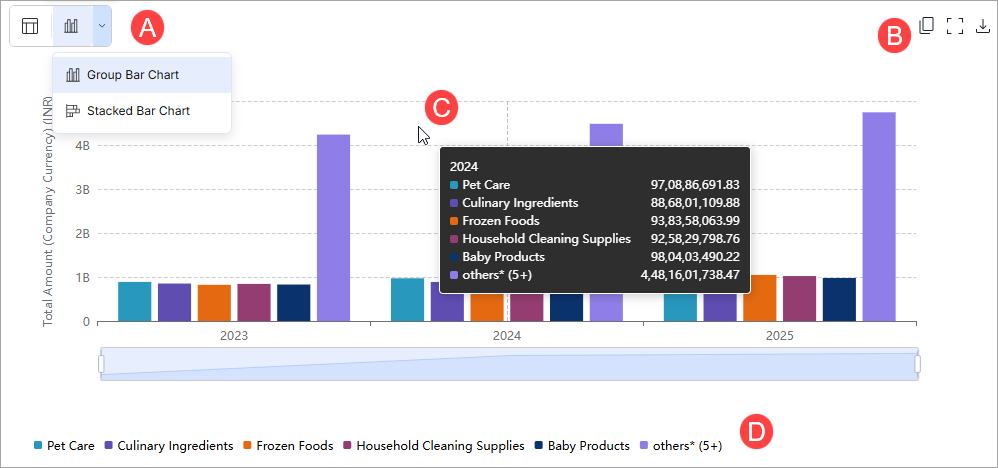Select the bar chart view icon

click(71, 26)
